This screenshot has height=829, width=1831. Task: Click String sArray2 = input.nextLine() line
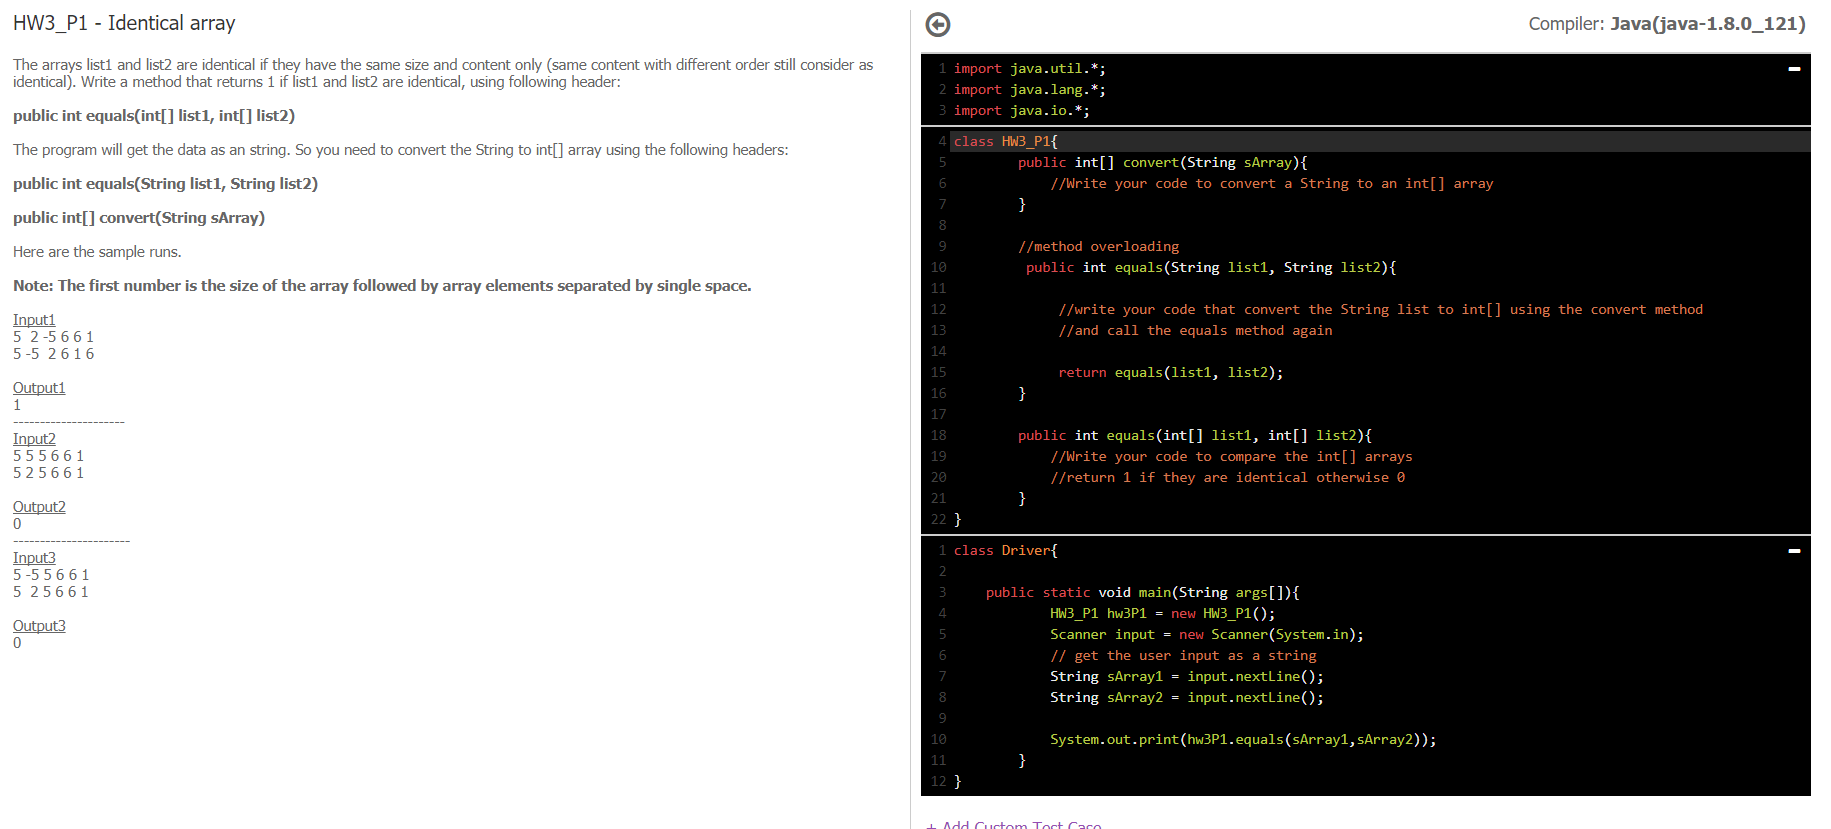[x=1186, y=697]
